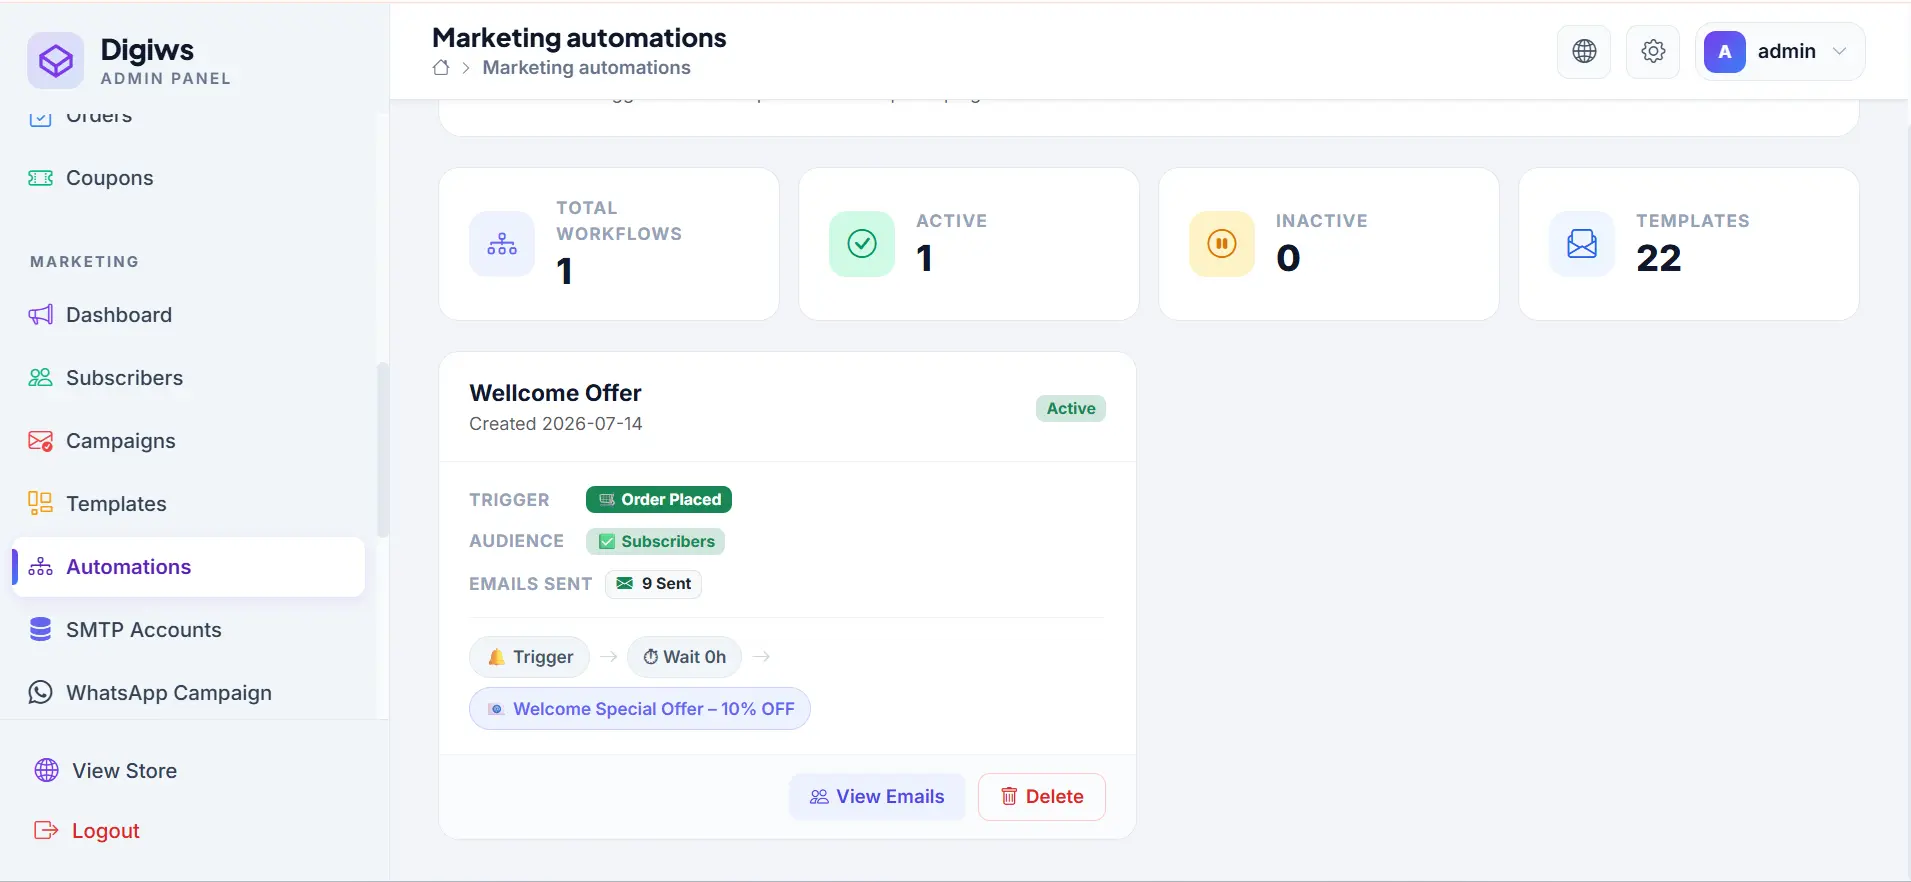Click the Active status badge
Screen dimensions: 1911x882
point(1071,408)
